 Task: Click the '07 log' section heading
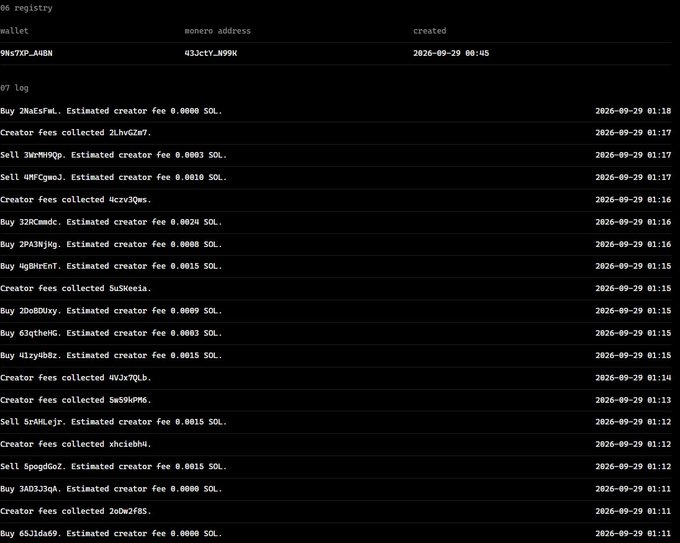click(x=14, y=88)
